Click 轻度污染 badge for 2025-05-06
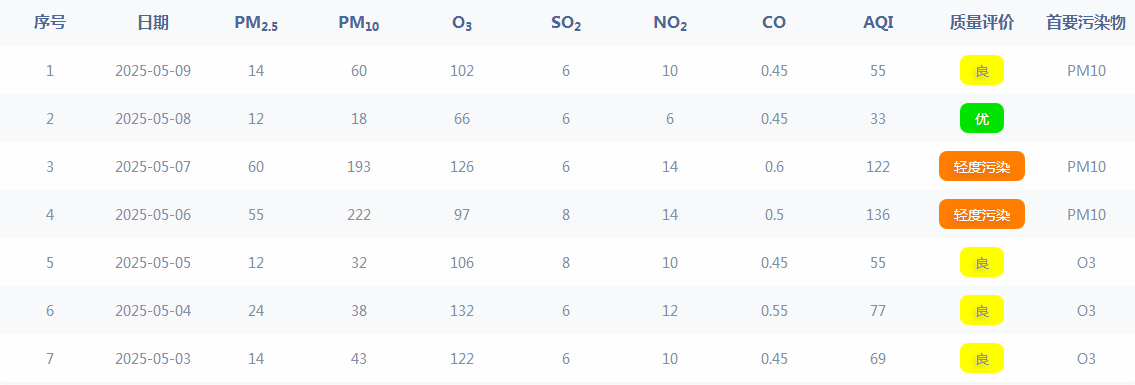This screenshot has height=385, width=1135. point(982,214)
